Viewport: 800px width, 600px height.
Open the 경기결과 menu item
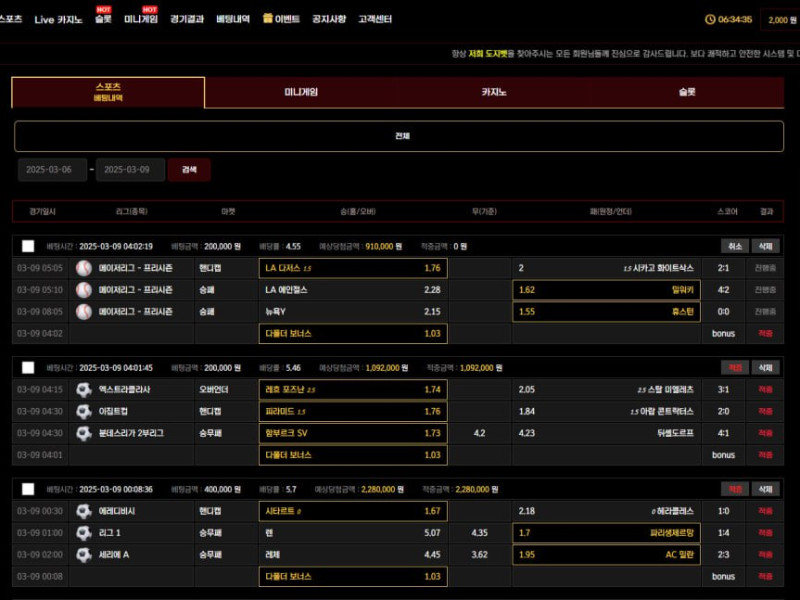click(x=187, y=19)
